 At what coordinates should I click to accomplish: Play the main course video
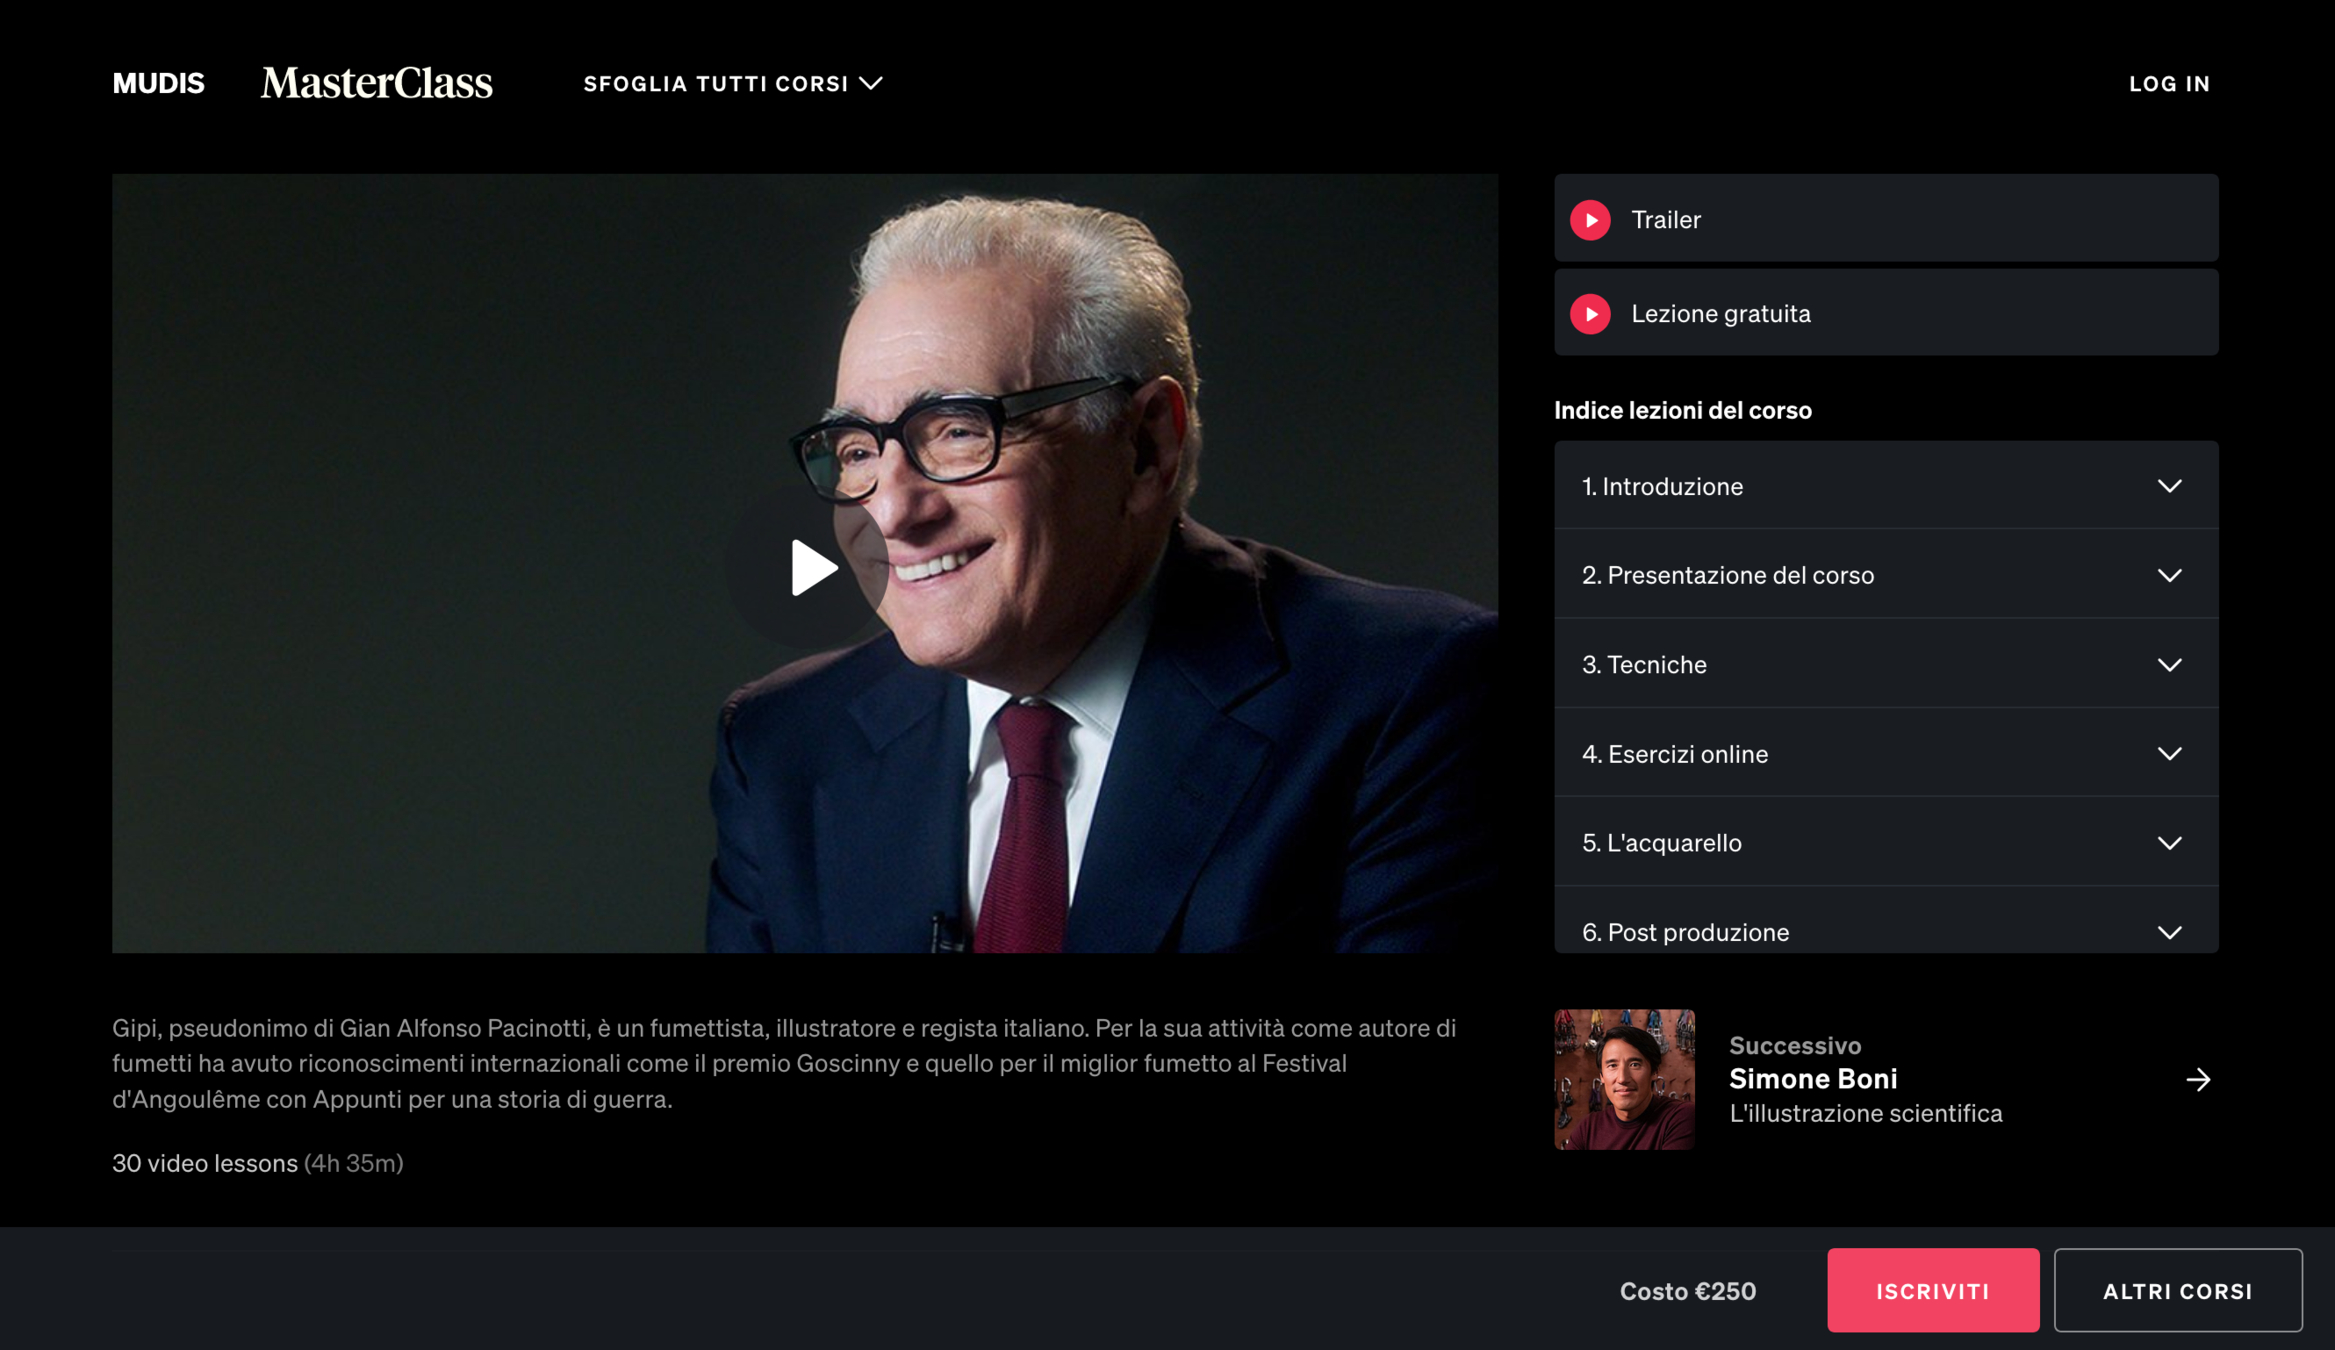[812, 567]
